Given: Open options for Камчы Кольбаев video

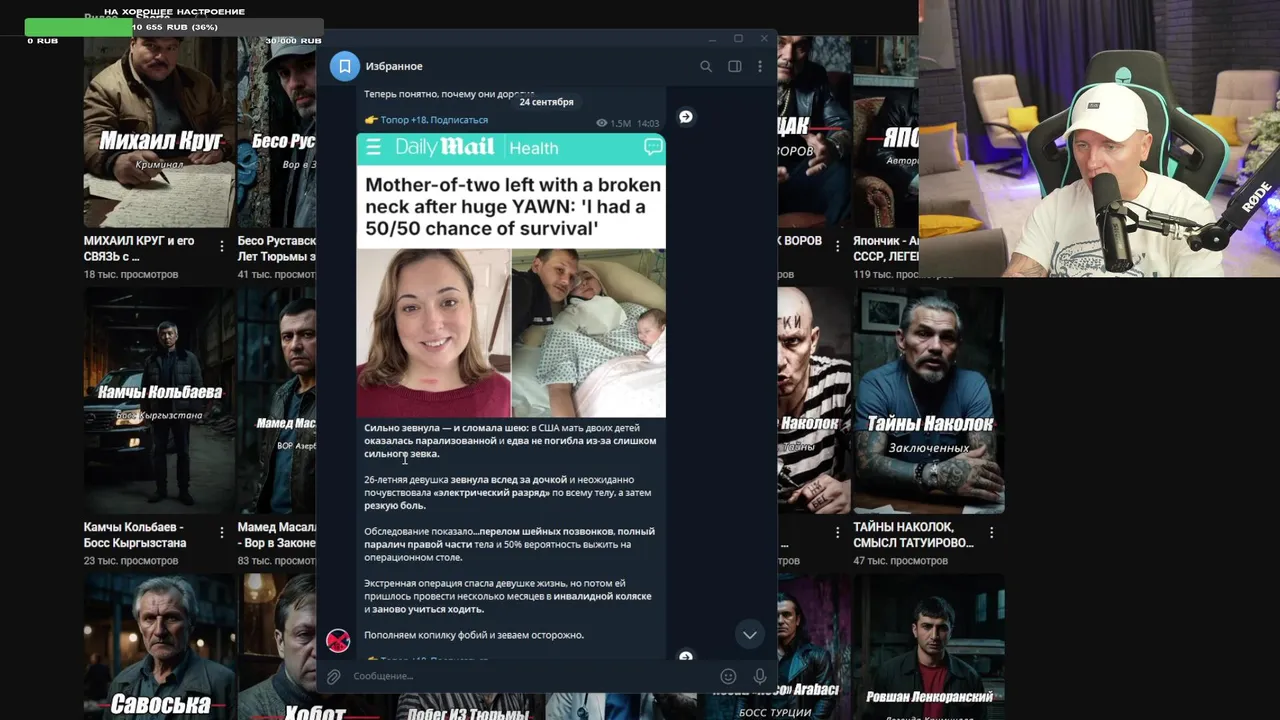Looking at the screenshot, I should pyautogui.click(x=222, y=532).
